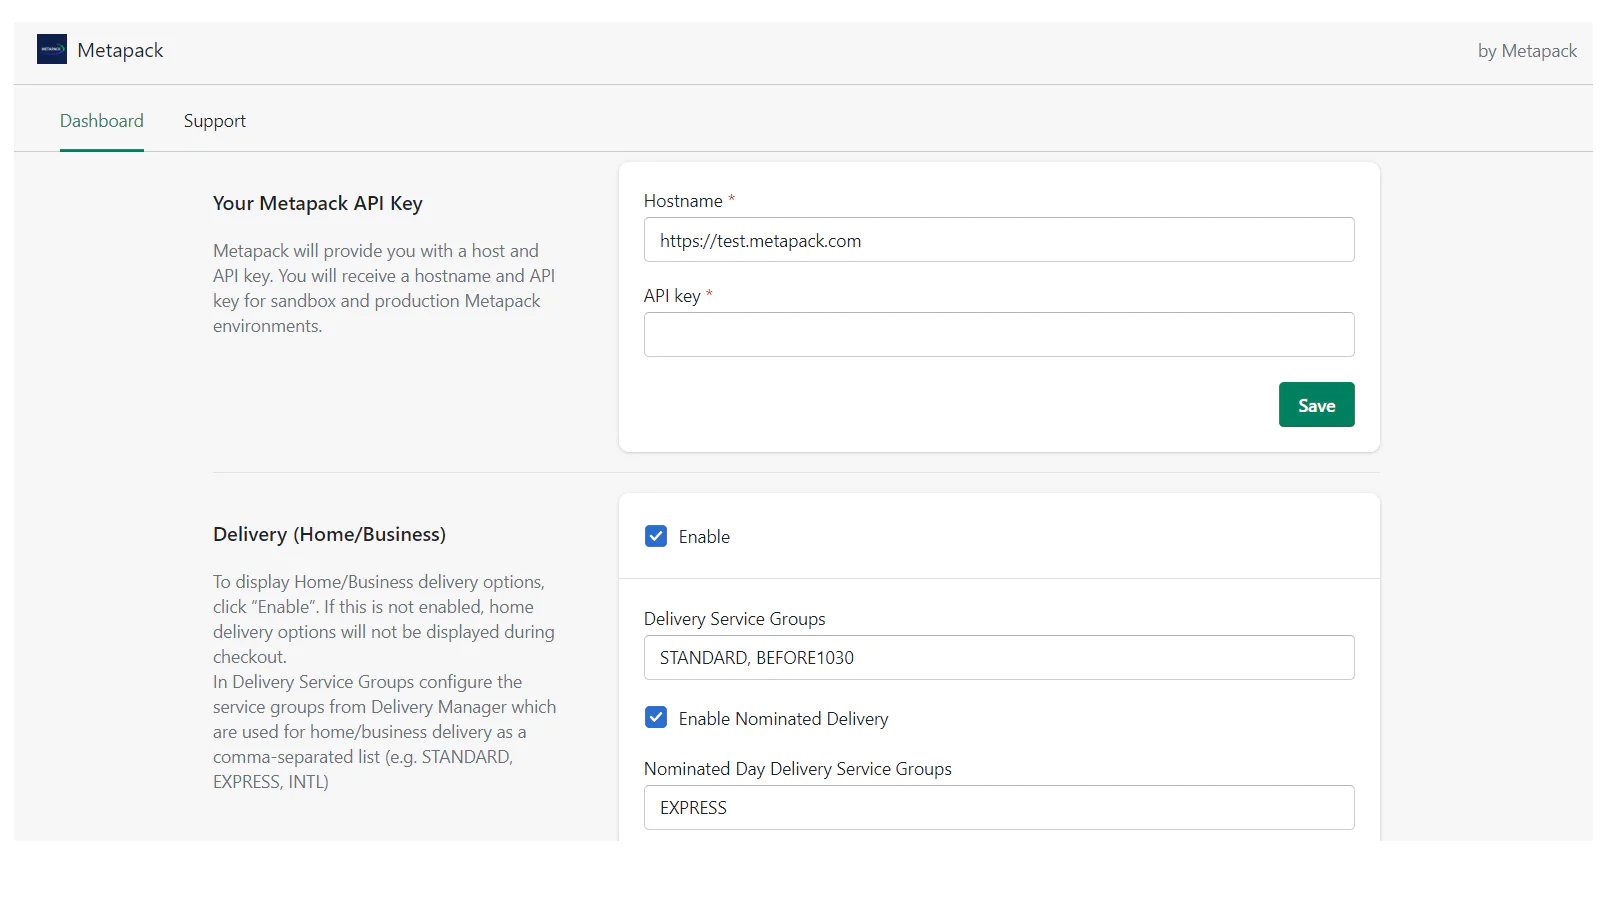Click the Hostname input field

(999, 240)
